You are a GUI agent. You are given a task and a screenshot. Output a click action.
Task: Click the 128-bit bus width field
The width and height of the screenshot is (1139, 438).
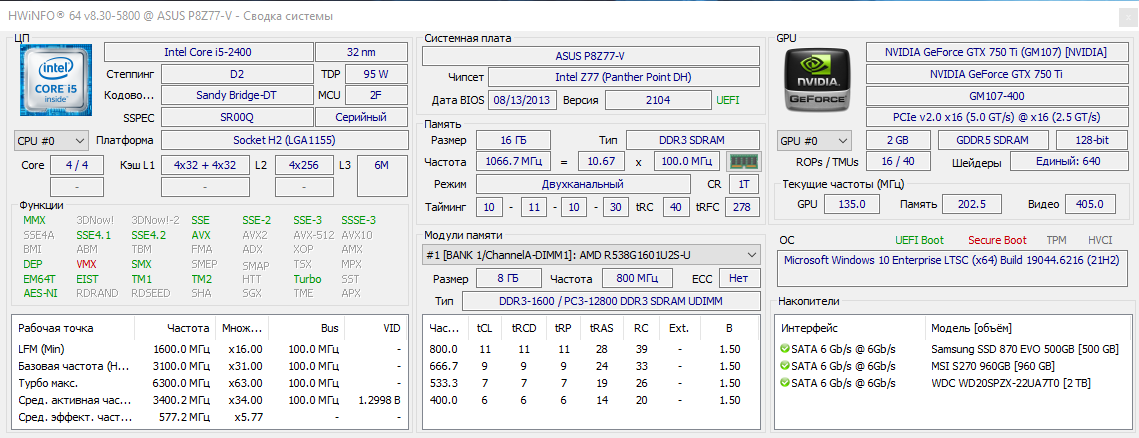pos(1090,140)
